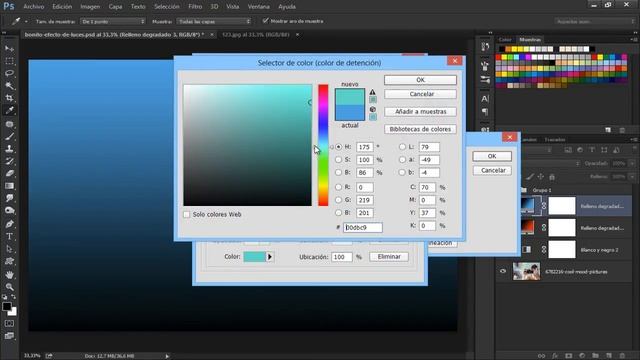Click the vertical hue slider bar
This screenshot has height=360, width=640.
tap(323, 145)
